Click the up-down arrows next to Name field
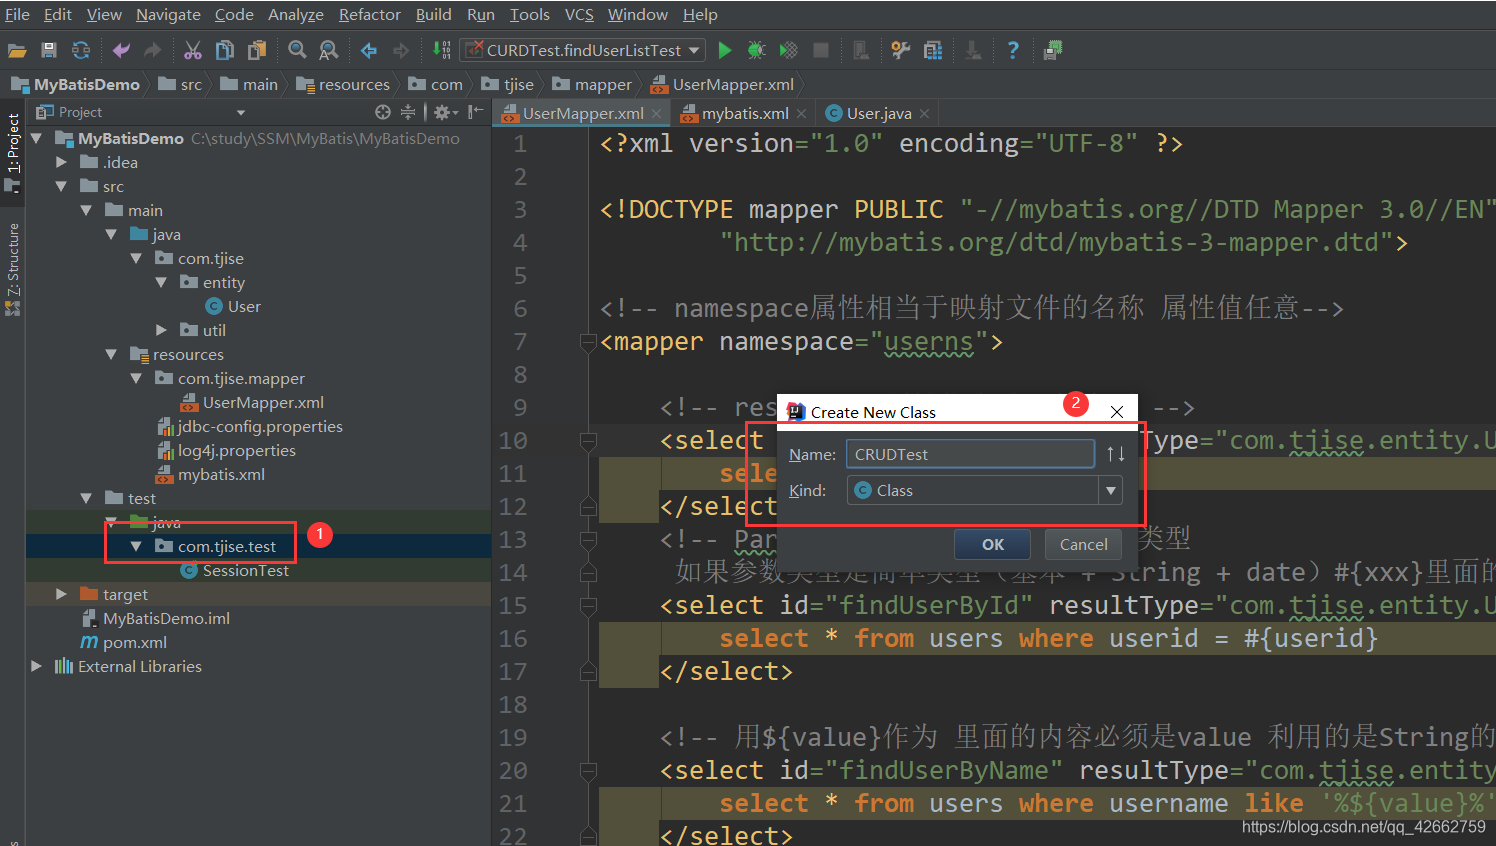Screen dimensions: 1496x846 [1116, 454]
